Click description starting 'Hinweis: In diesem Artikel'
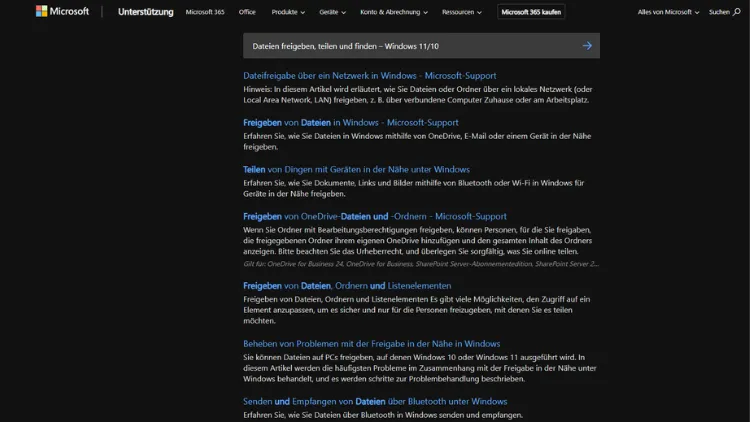 pyautogui.click(x=418, y=94)
